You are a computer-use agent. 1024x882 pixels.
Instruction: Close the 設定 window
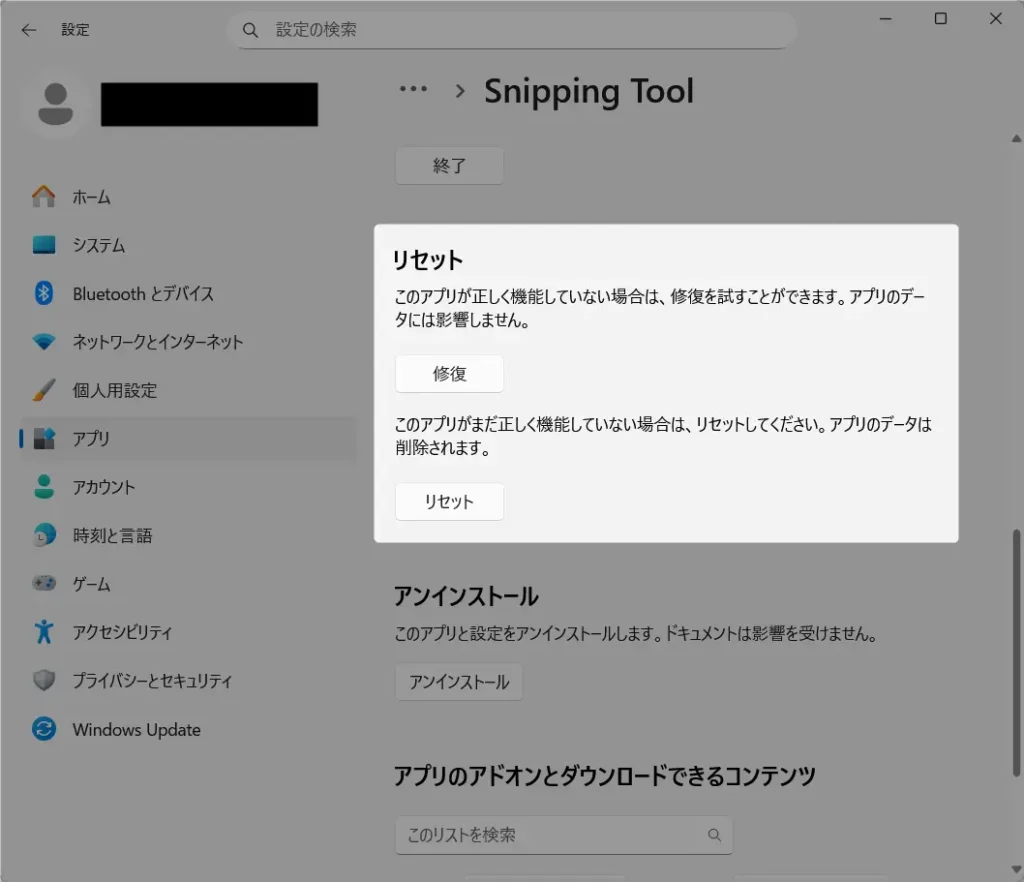point(995,19)
